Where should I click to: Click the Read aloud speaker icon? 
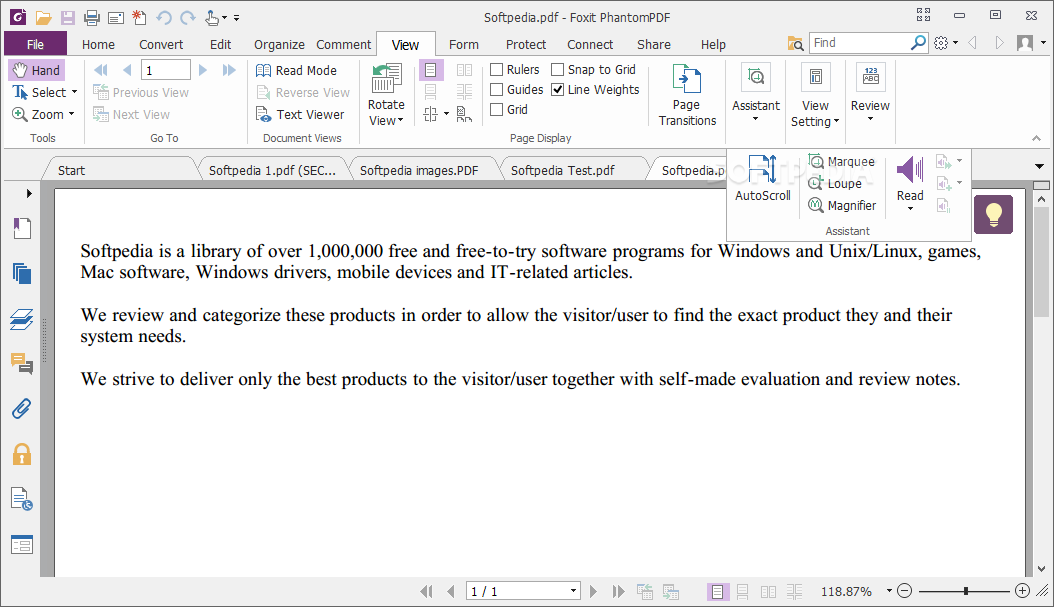coord(910,169)
